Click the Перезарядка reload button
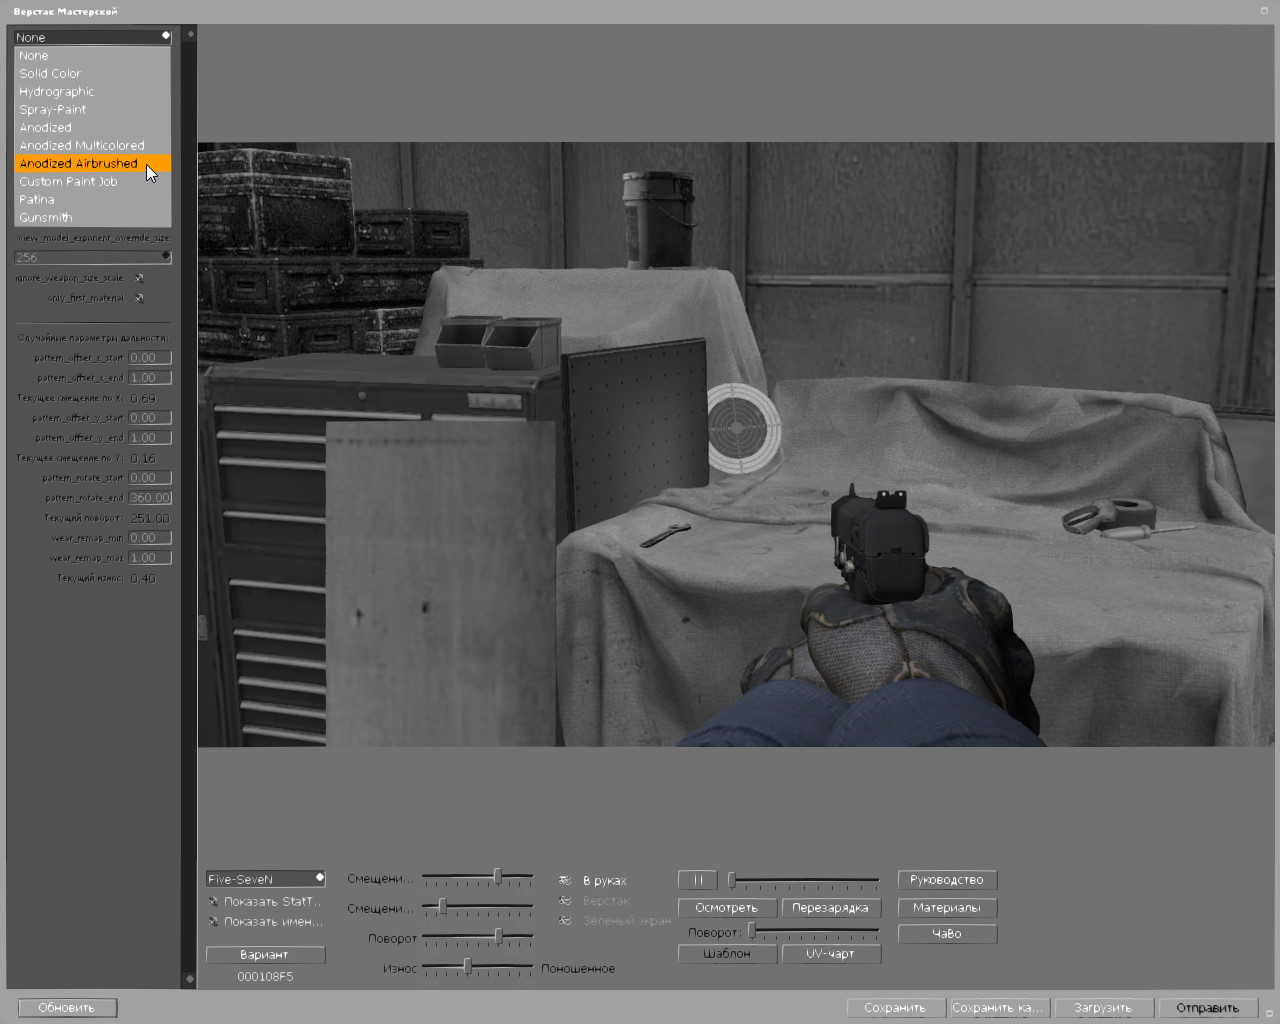This screenshot has width=1280, height=1024. 831,908
